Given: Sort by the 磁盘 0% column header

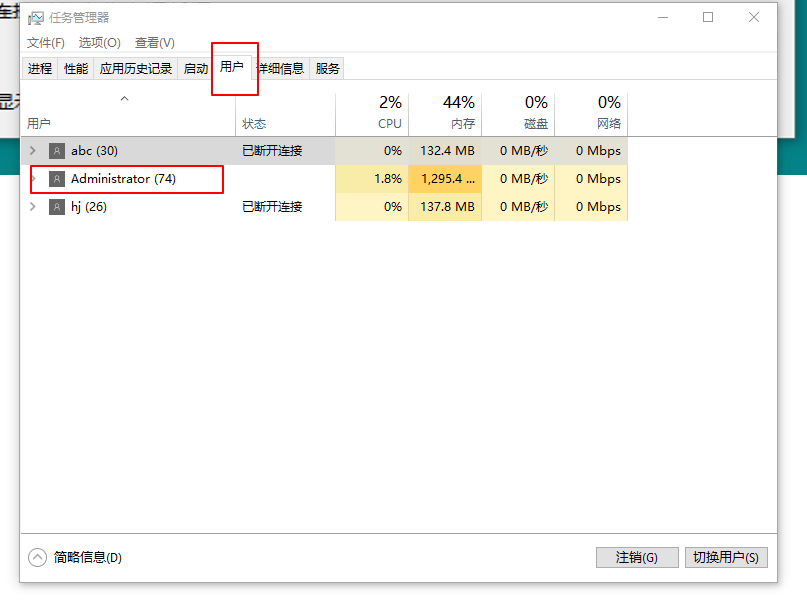Looking at the screenshot, I should (x=518, y=114).
